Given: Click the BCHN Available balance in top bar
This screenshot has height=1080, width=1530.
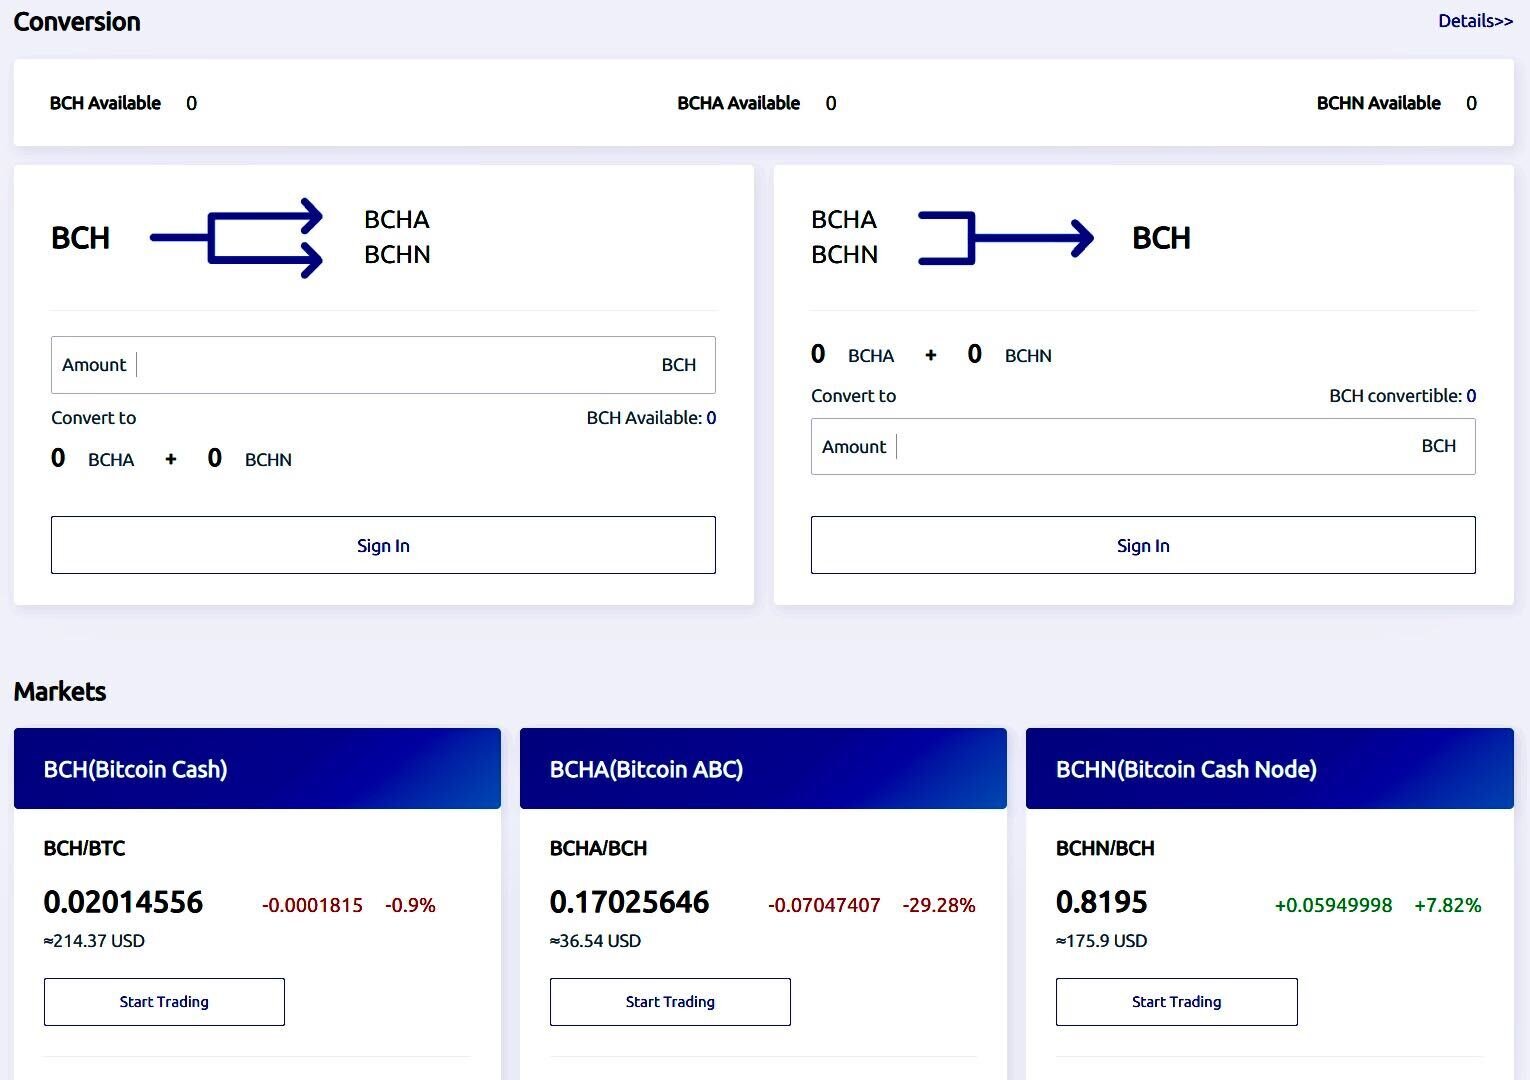Looking at the screenshot, I should [x=1396, y=103].
